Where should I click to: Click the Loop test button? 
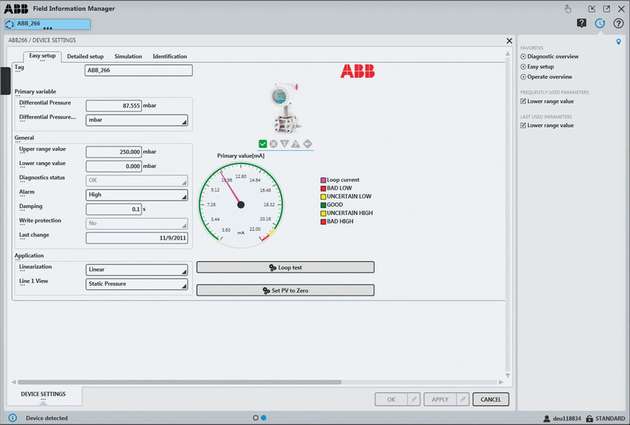tap(285, 267)
